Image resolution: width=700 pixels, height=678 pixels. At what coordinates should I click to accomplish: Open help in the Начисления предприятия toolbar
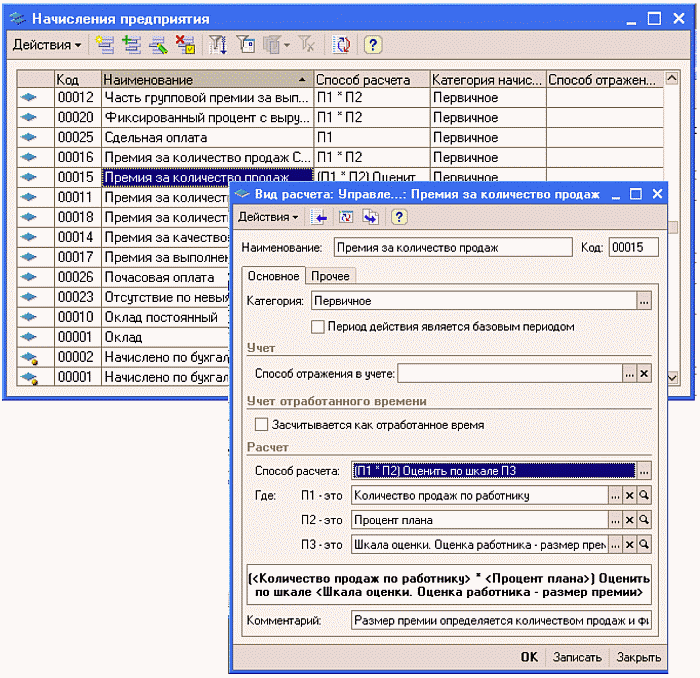pyautogui.click(x=372, y=45)
